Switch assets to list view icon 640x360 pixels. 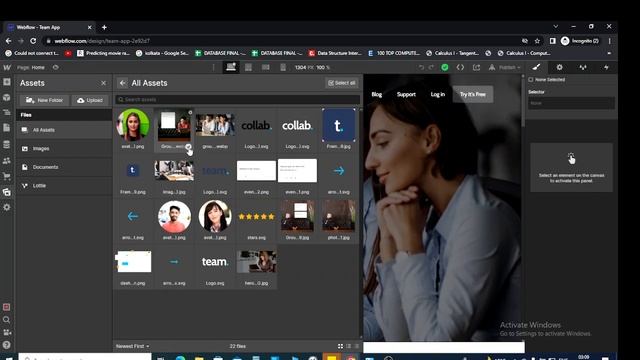click(349, 346)
